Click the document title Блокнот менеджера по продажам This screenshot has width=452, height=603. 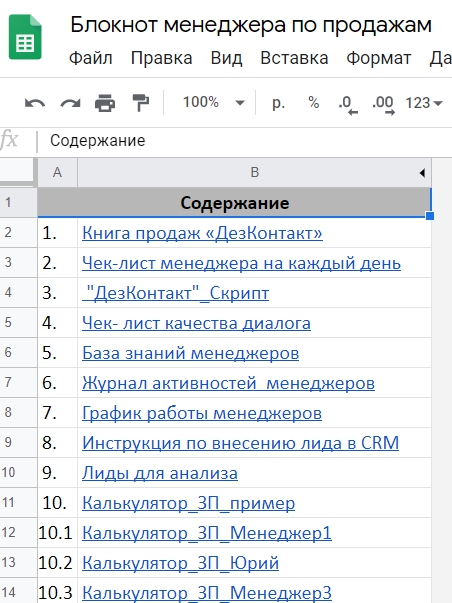(x=251, y=25)
